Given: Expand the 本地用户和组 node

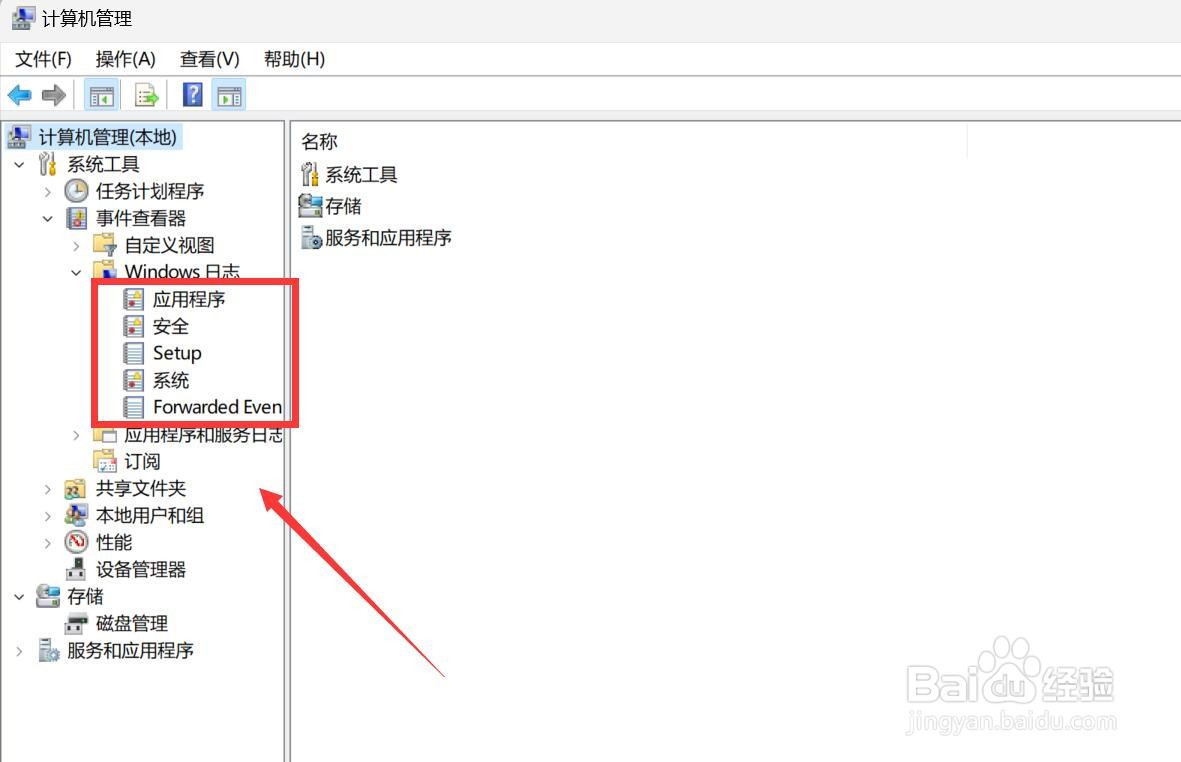Looking at the screenshot, I should [x=47, y=517].
